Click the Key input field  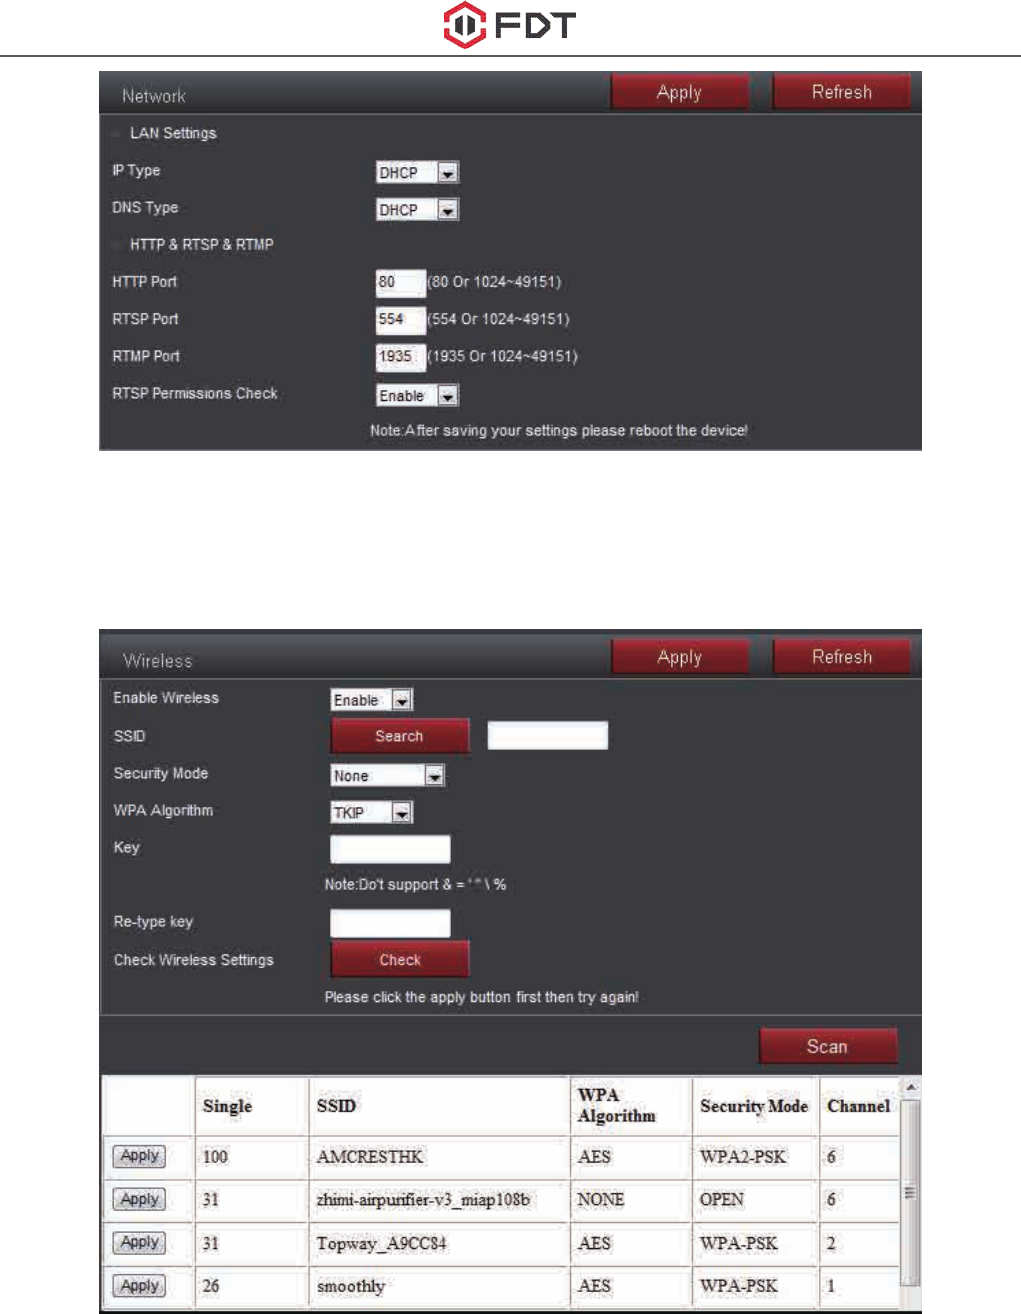click(390, 849)
